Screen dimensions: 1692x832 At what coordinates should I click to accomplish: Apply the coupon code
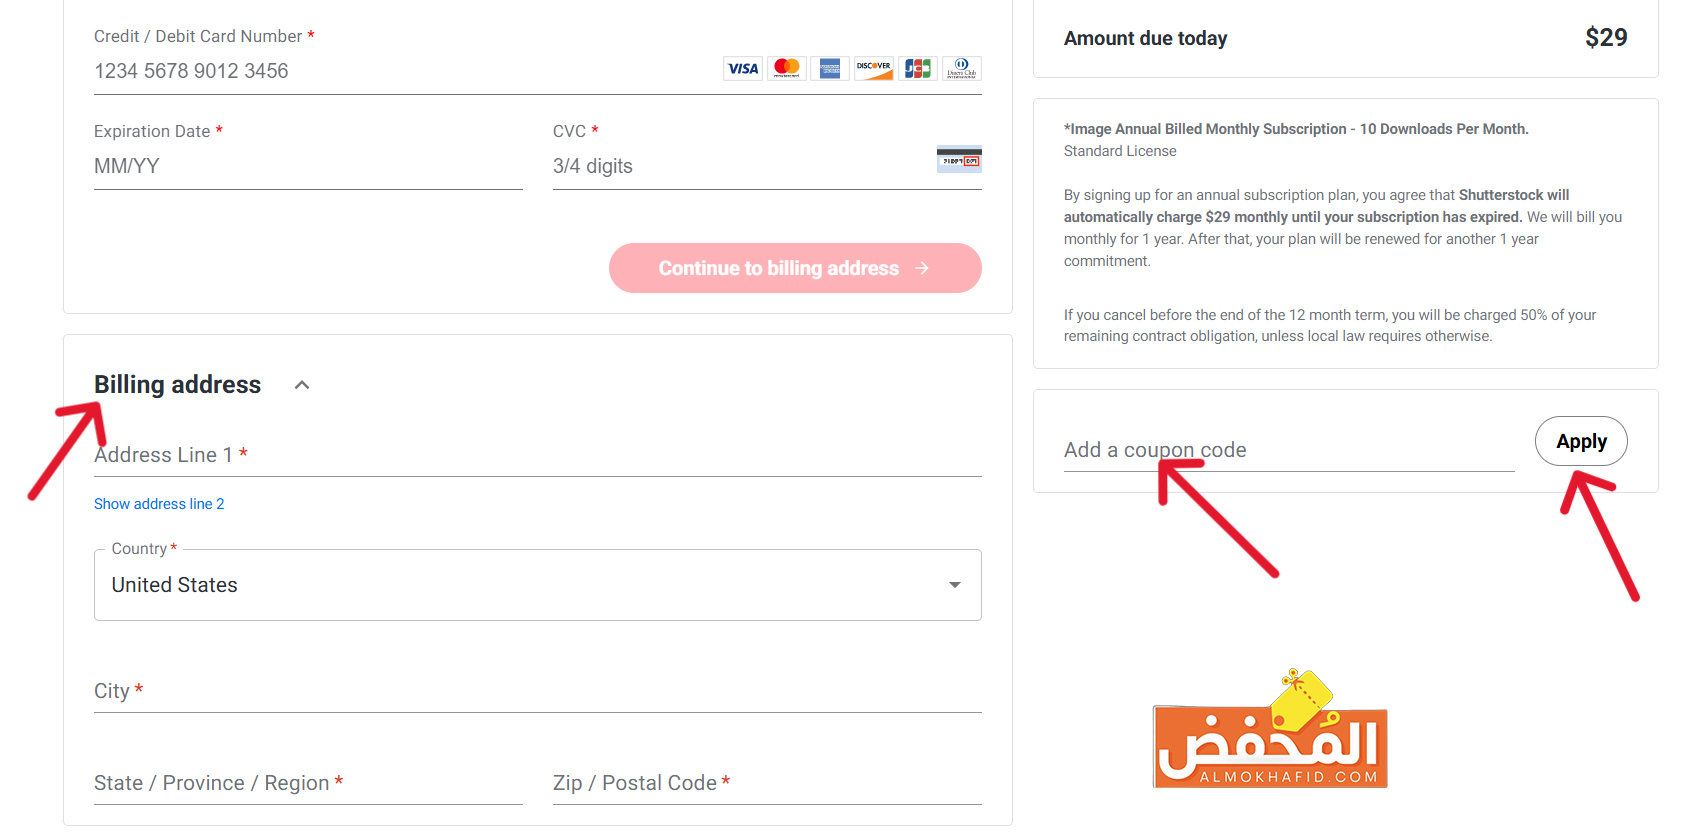[x=1581, y=441]
